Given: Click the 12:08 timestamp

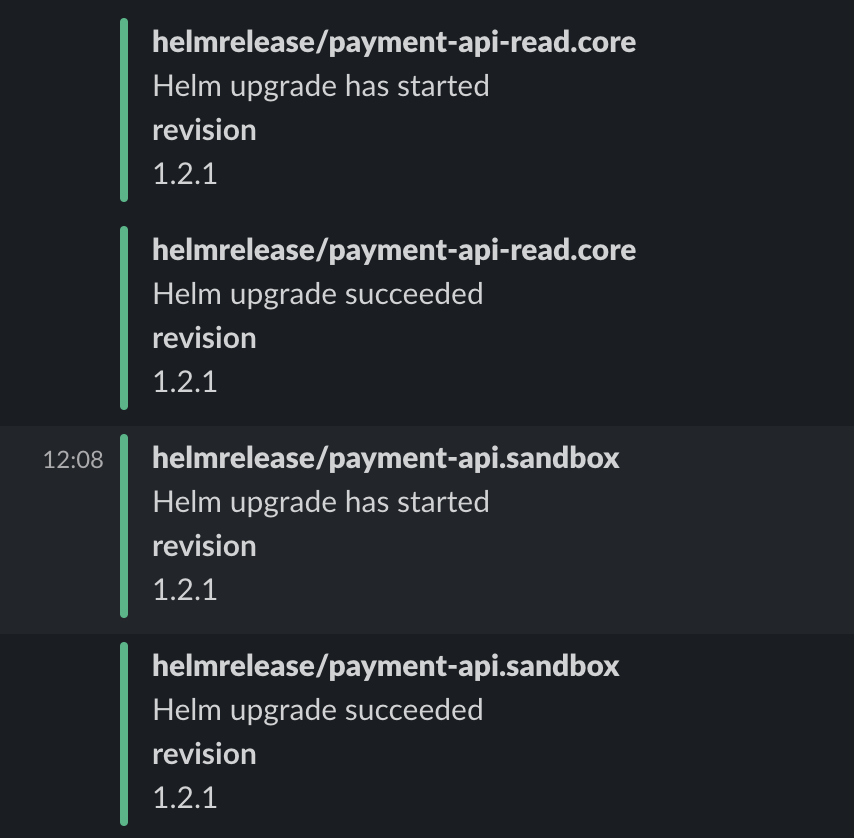Looking at the screenshot, I should pyautogui.click(x=72, y=461).
